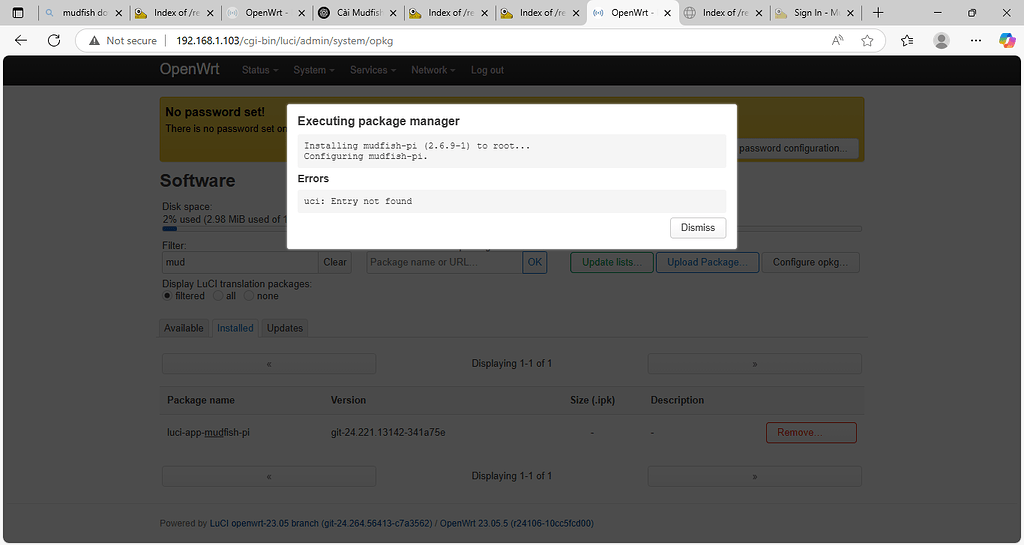Open browser Settings and more ellipsis
The image size is (1024, 545).
coord(974,41)
